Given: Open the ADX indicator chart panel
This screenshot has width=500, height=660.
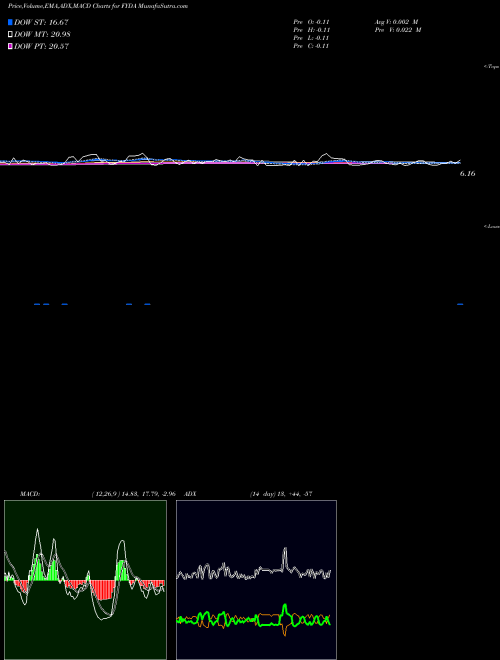Looking at the screenshot, I should tap(256, 580).
